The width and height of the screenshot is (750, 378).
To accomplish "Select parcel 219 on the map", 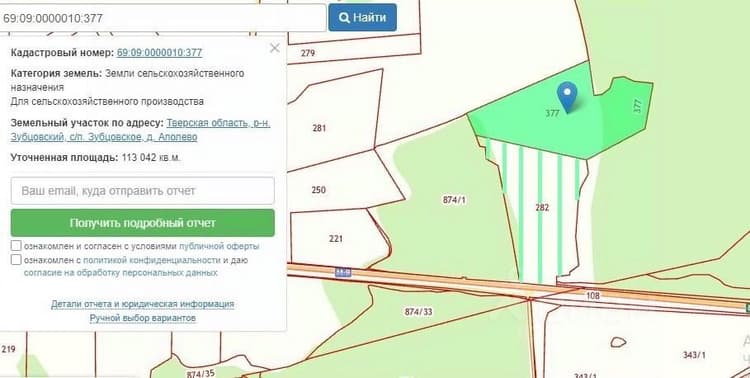I will click(8, 349).
